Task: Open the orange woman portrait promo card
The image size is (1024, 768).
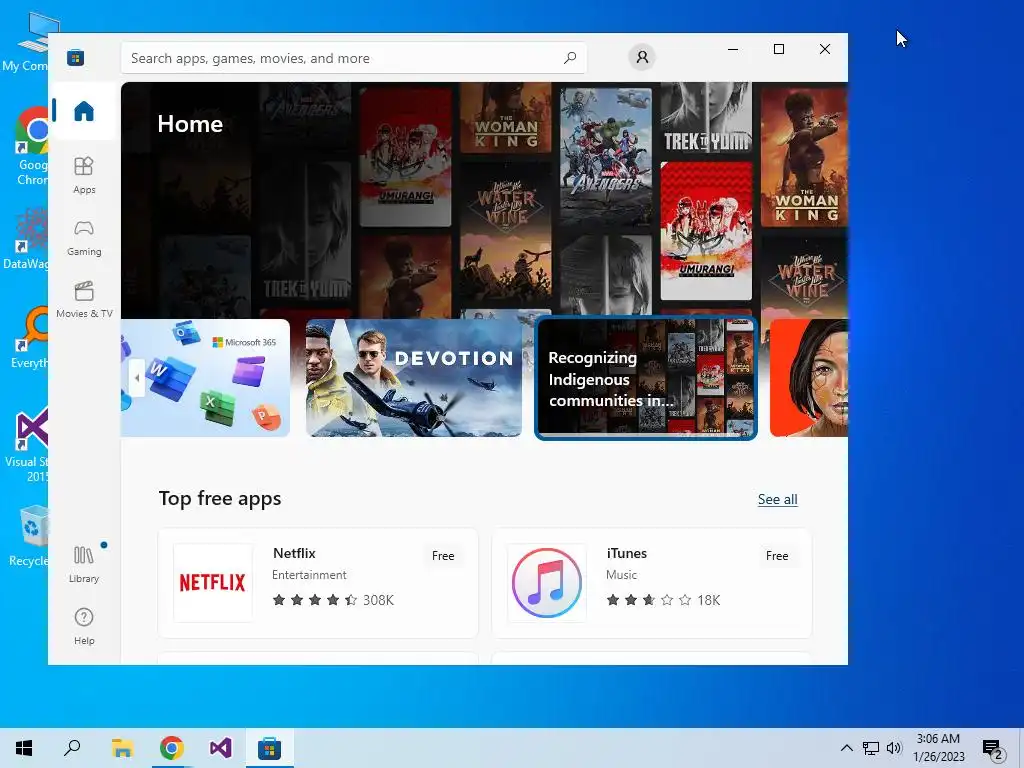Action: pos(808,377)
